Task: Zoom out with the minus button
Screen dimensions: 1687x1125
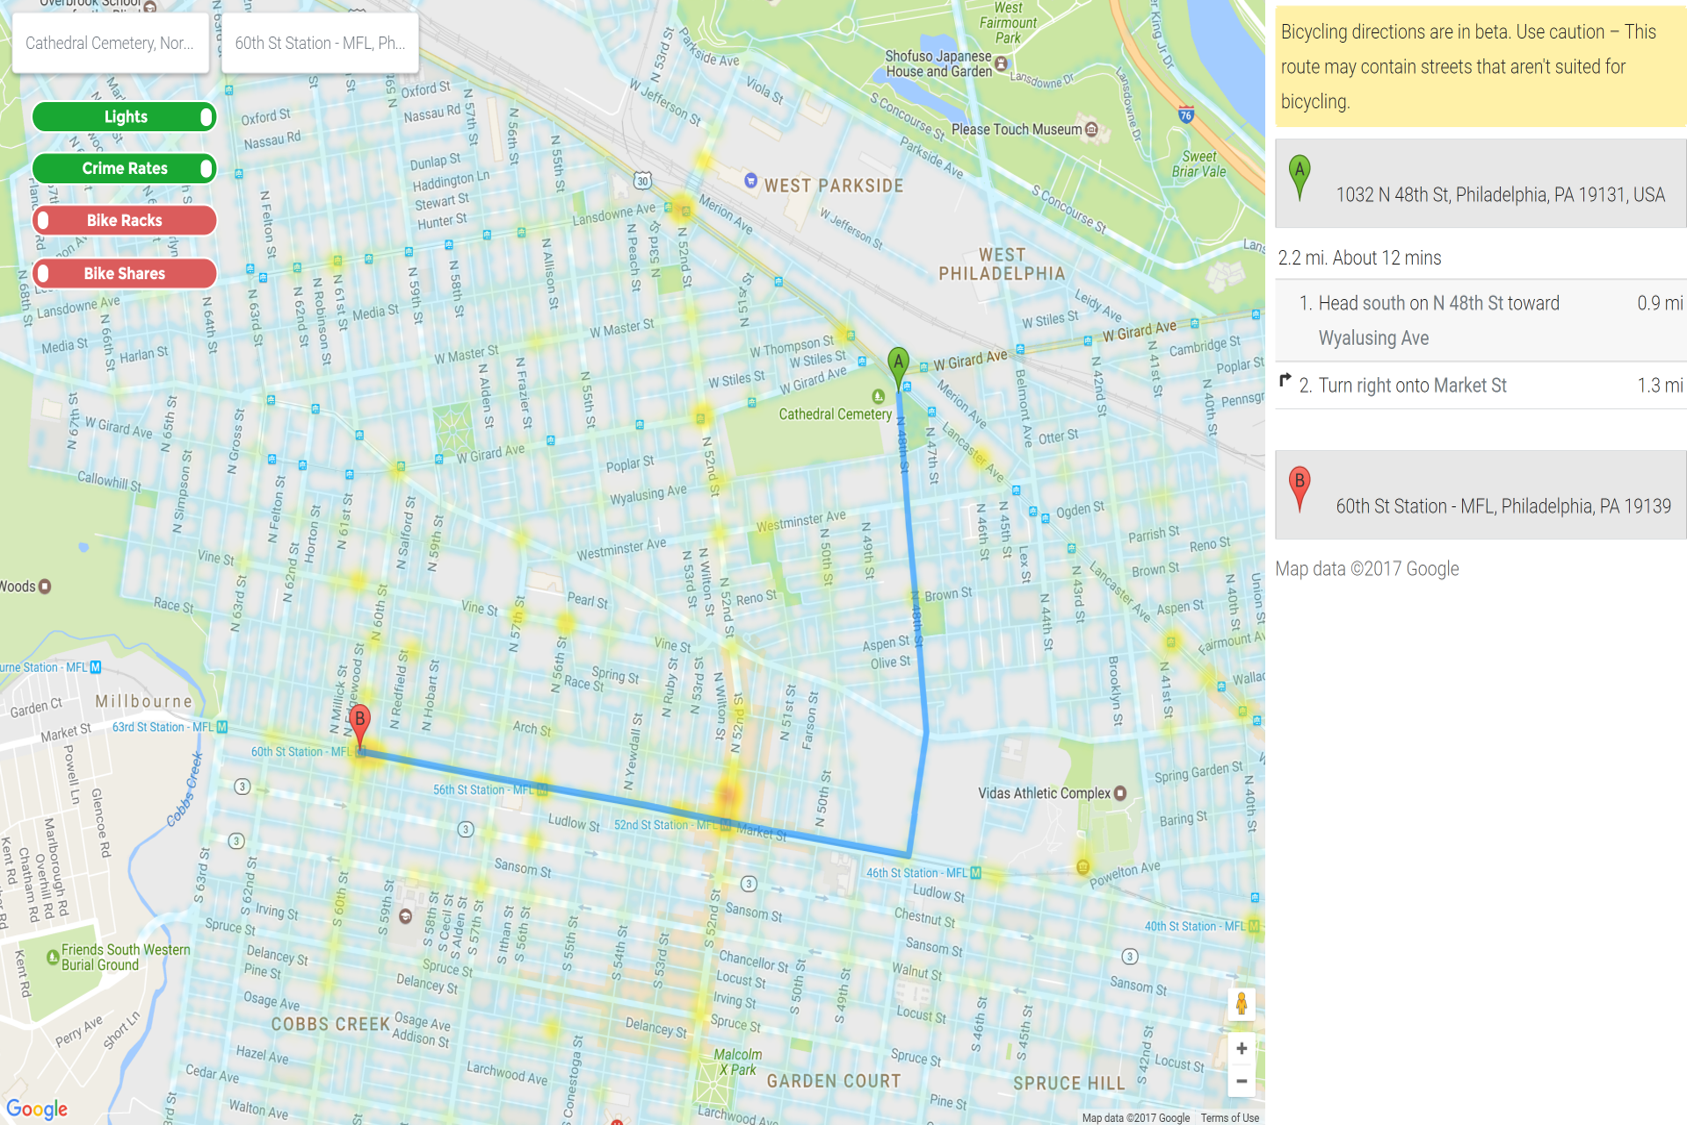Action: point(1241,1081)
